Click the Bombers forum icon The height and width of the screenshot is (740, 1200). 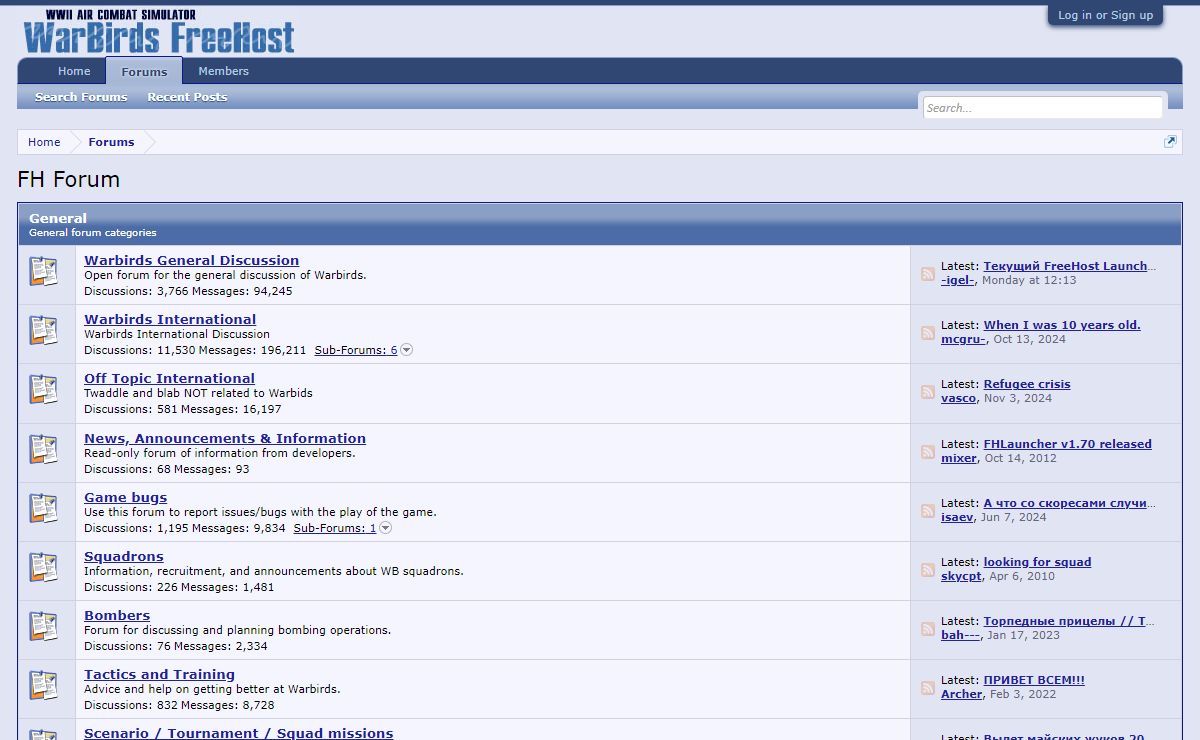43,627
